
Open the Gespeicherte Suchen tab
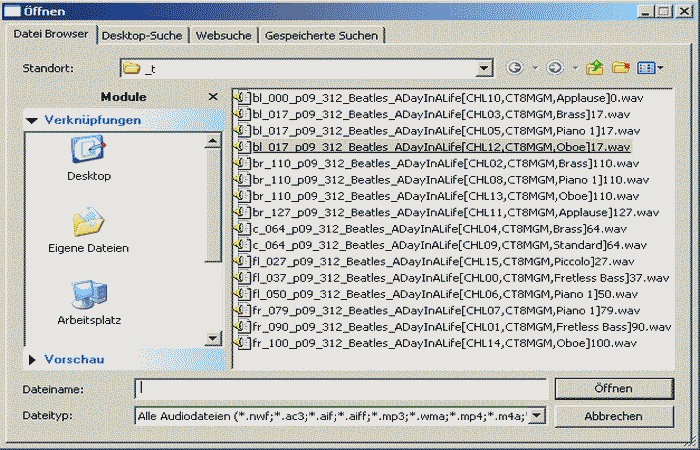coord(321,36)
